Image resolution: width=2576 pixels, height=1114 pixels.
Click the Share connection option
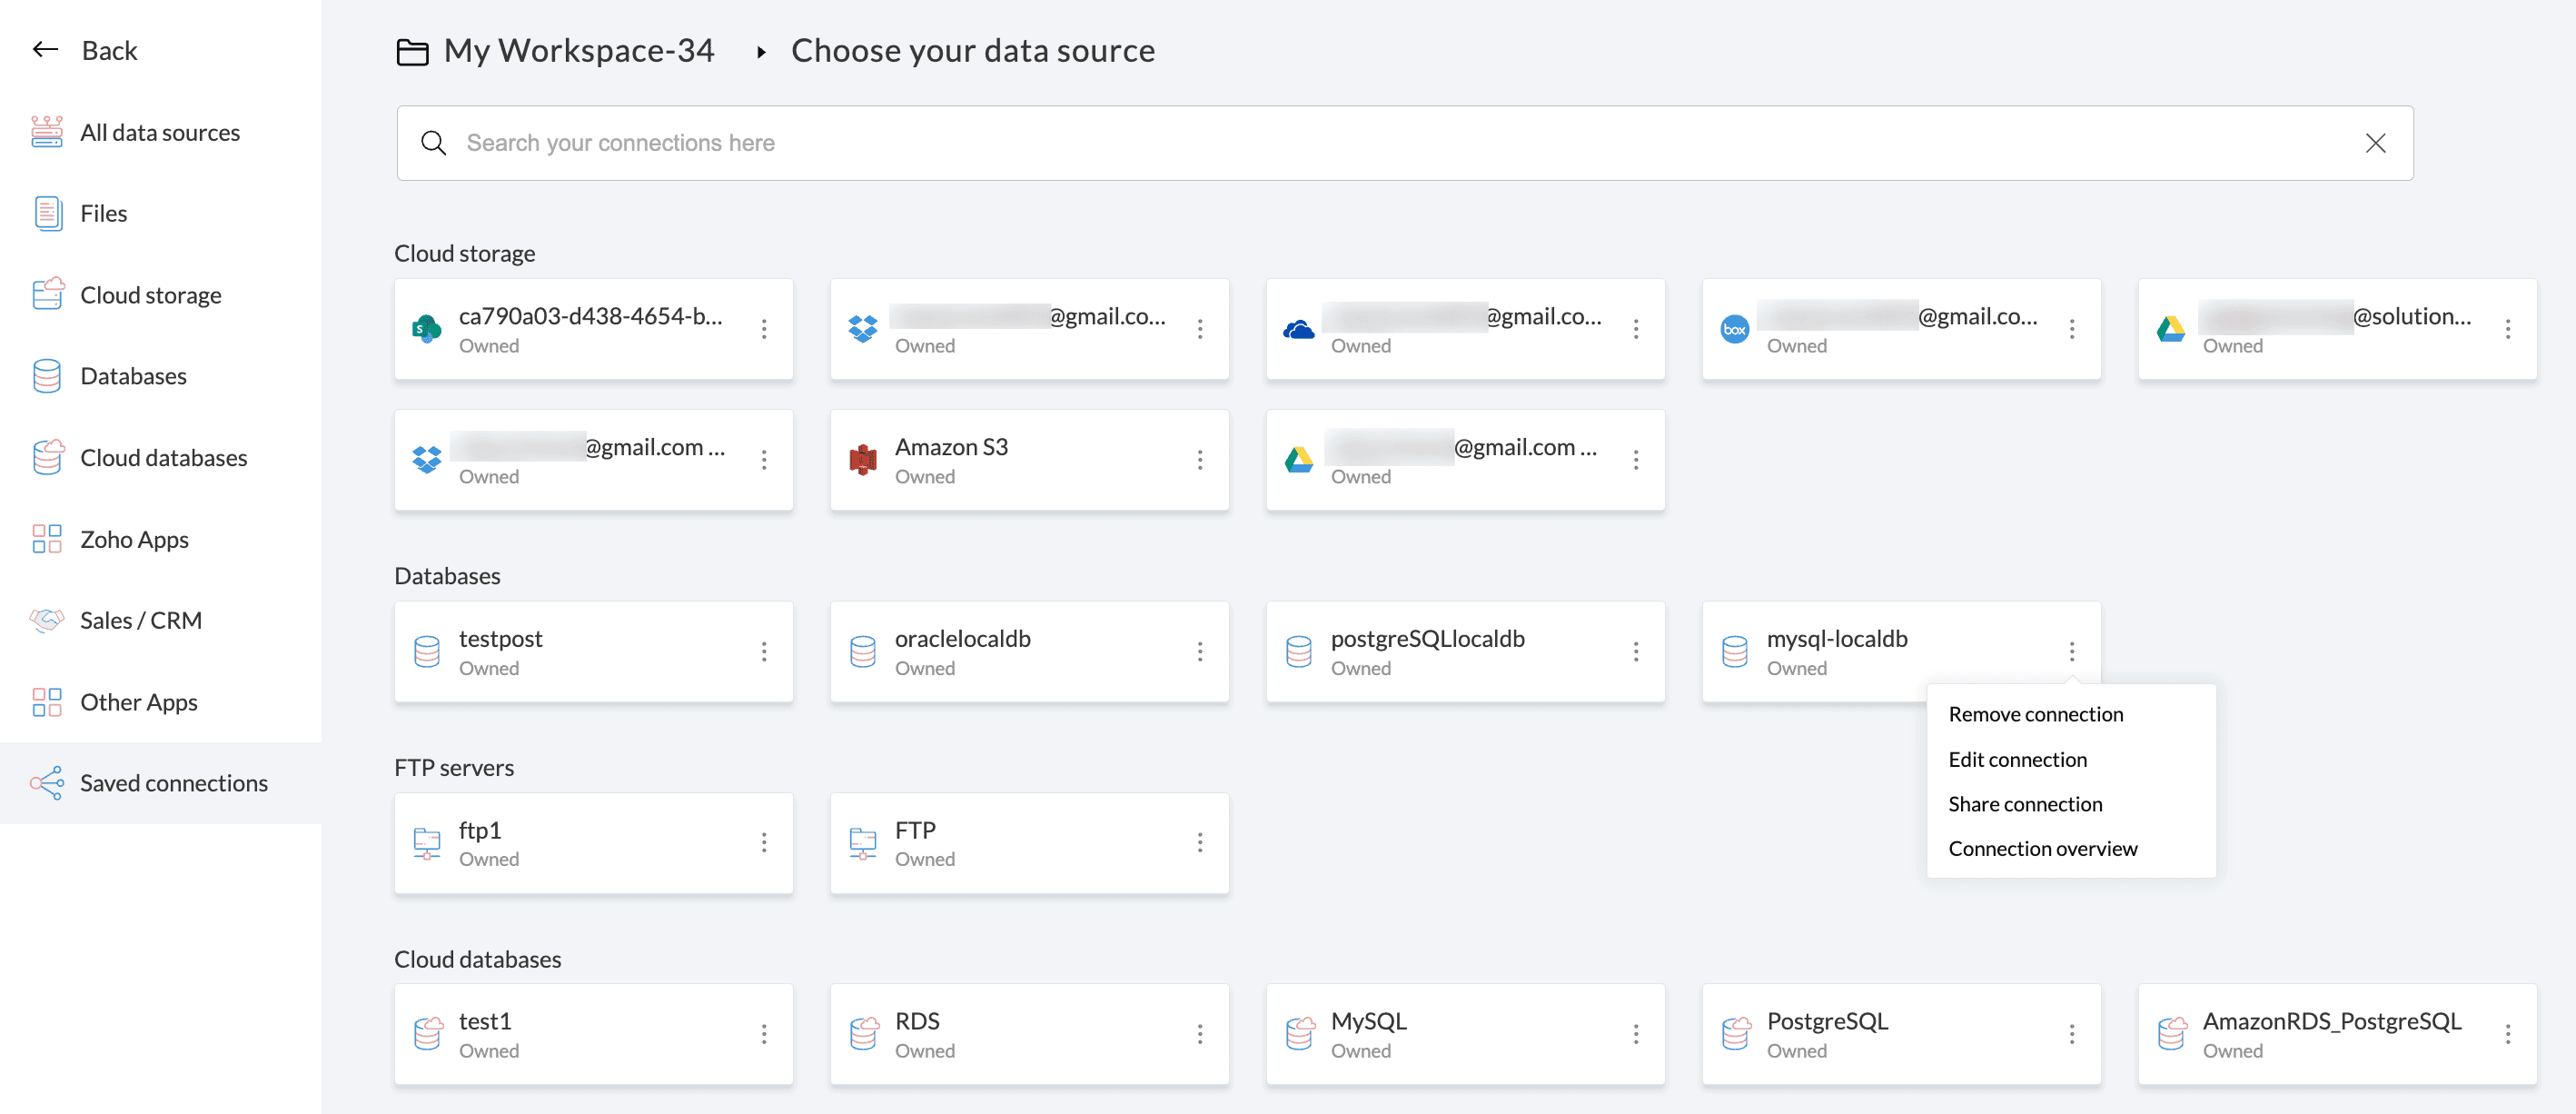(2024, 804)
